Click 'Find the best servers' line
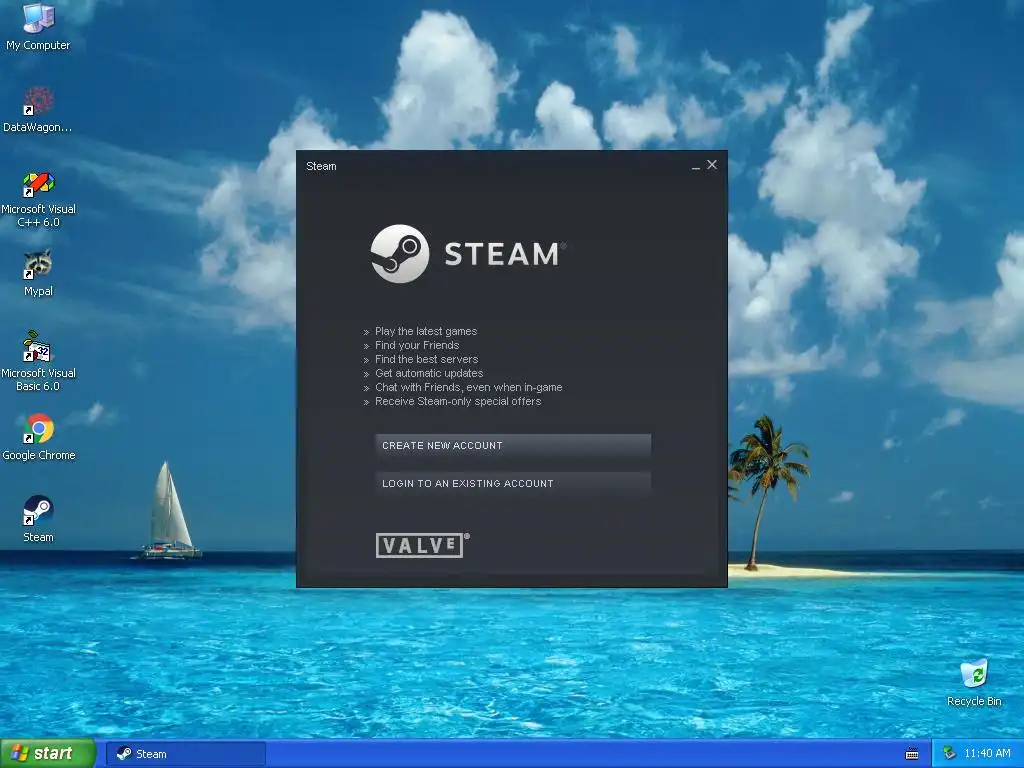 tap(426, 359)
